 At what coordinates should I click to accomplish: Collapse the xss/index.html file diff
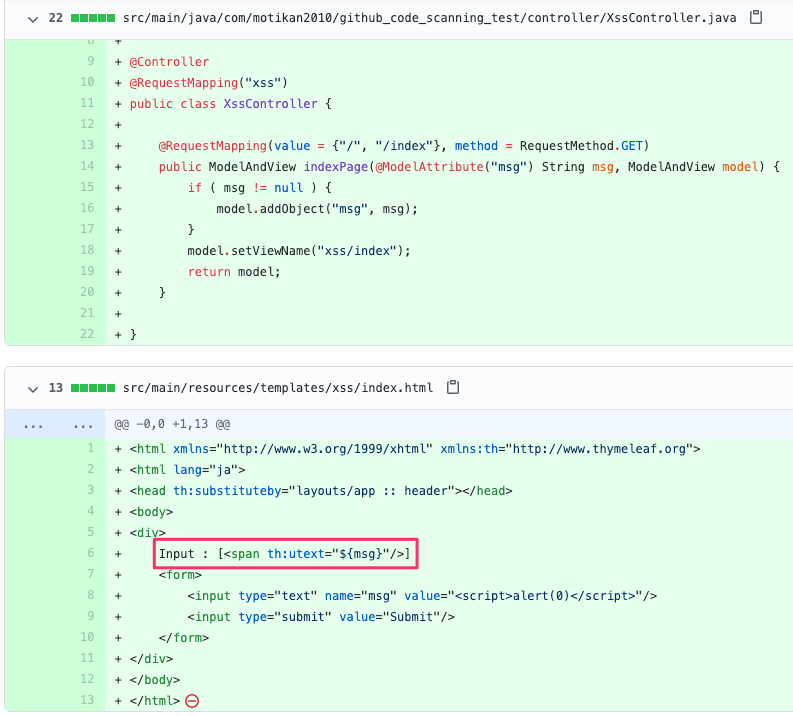33,389
